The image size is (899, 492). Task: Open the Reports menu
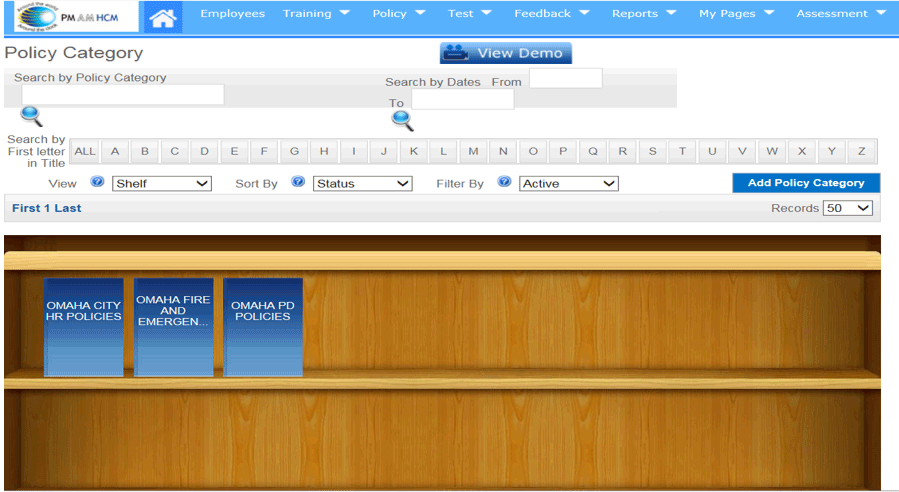click(x=644, y=14)
